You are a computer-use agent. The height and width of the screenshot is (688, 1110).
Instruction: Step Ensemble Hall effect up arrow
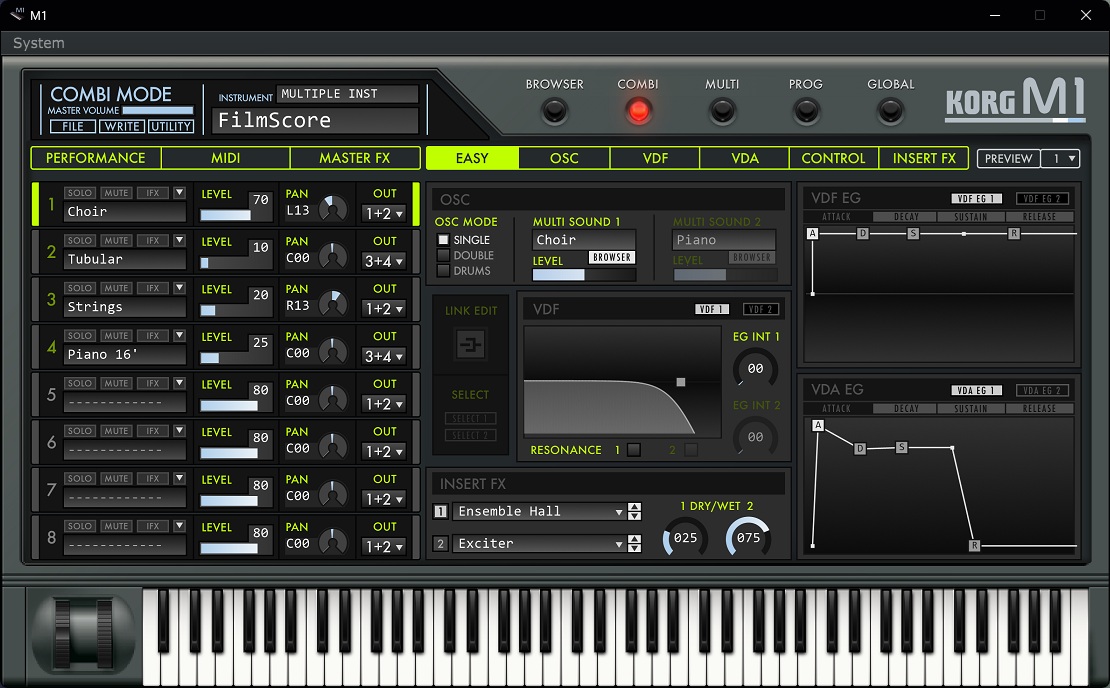tap(634, 507)
